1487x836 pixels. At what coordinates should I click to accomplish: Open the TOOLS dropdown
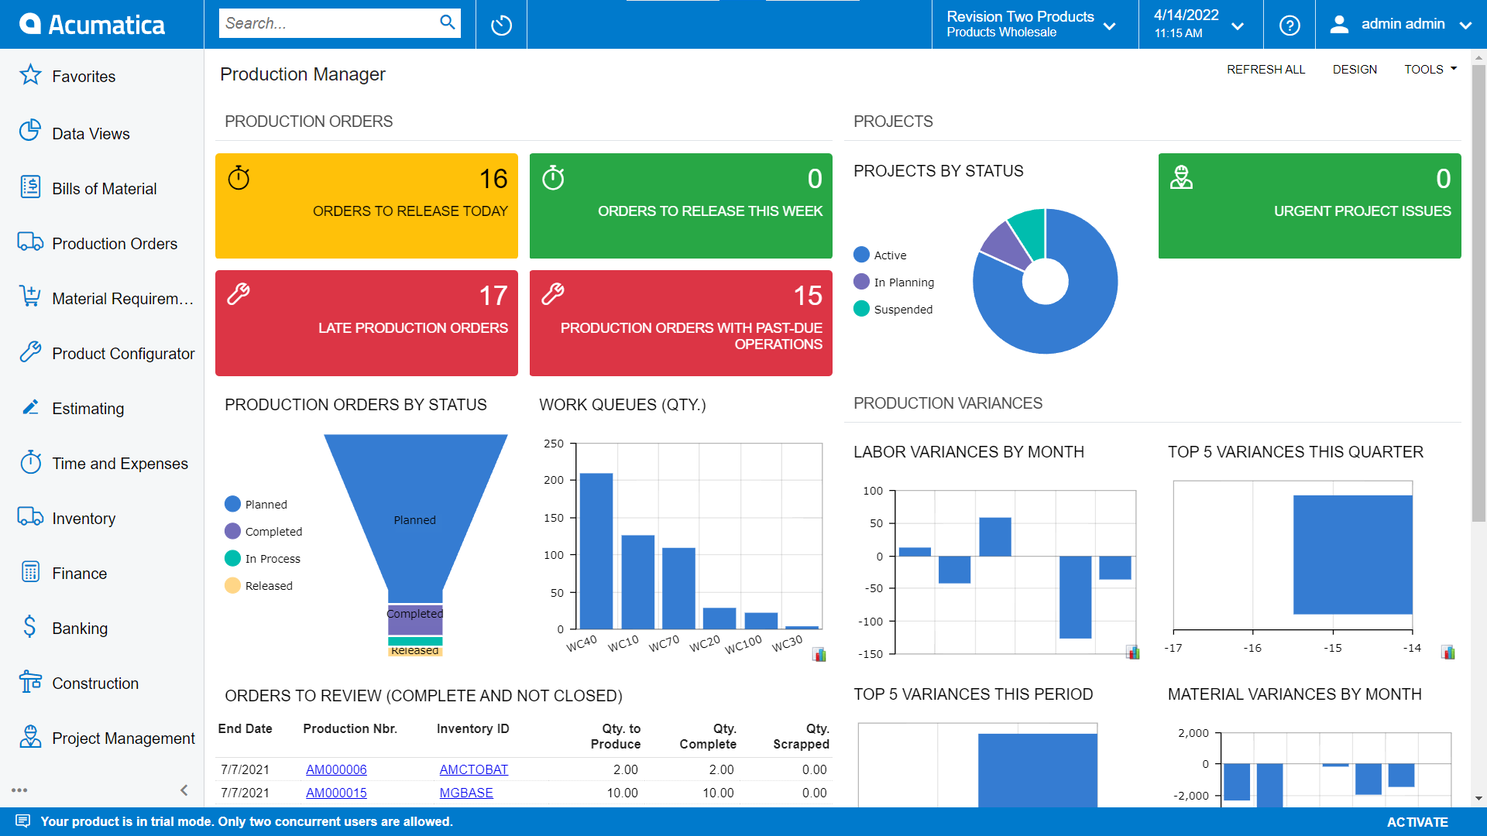tap(1430, 69)
